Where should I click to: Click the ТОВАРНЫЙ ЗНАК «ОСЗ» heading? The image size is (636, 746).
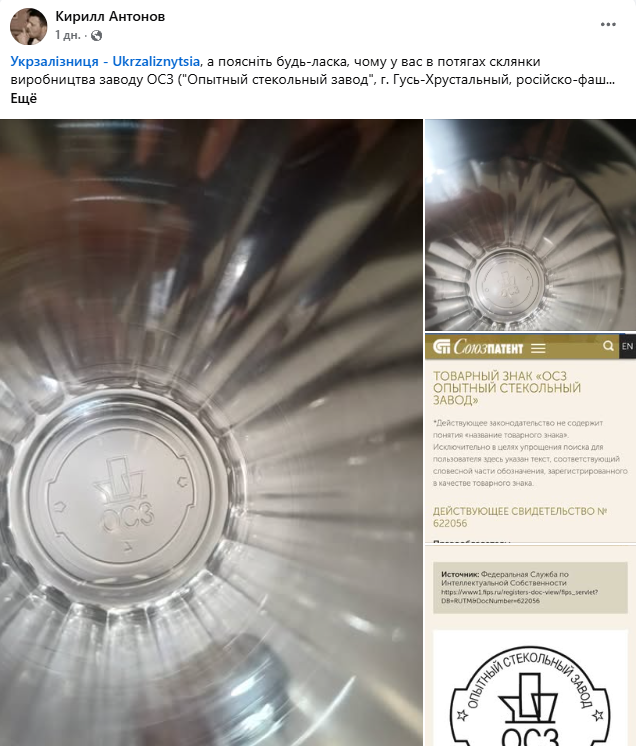click(x=507, y=388)
